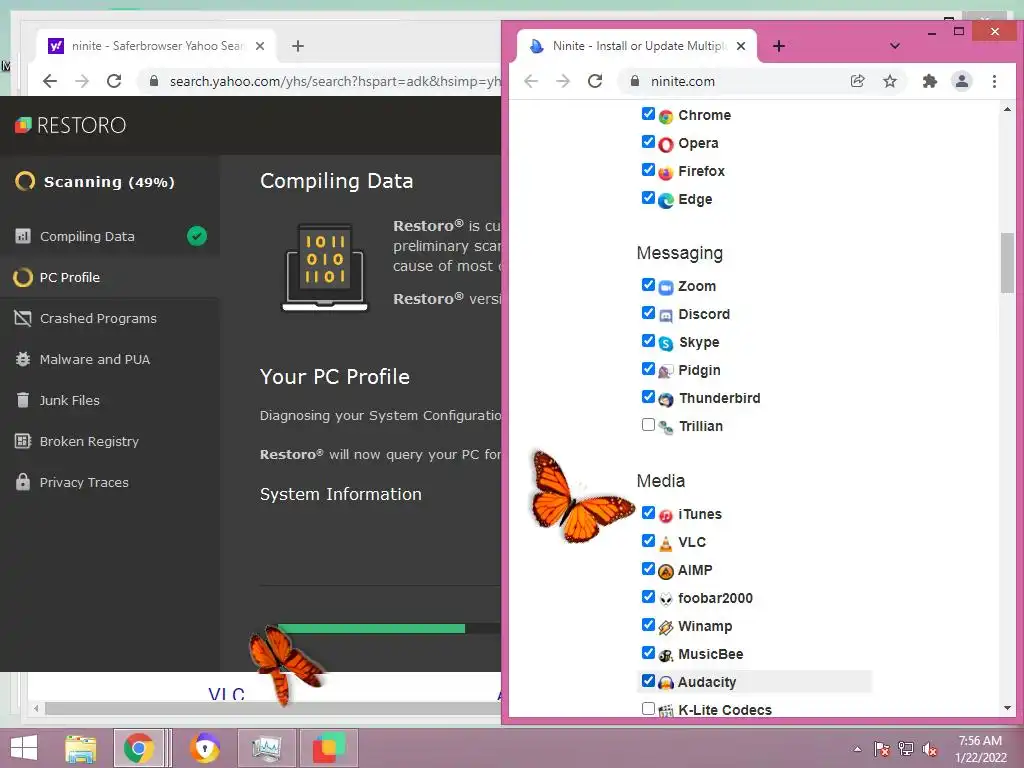Uncheck the Discord checkbox
Screen dimensions: 1024x768
648,313
